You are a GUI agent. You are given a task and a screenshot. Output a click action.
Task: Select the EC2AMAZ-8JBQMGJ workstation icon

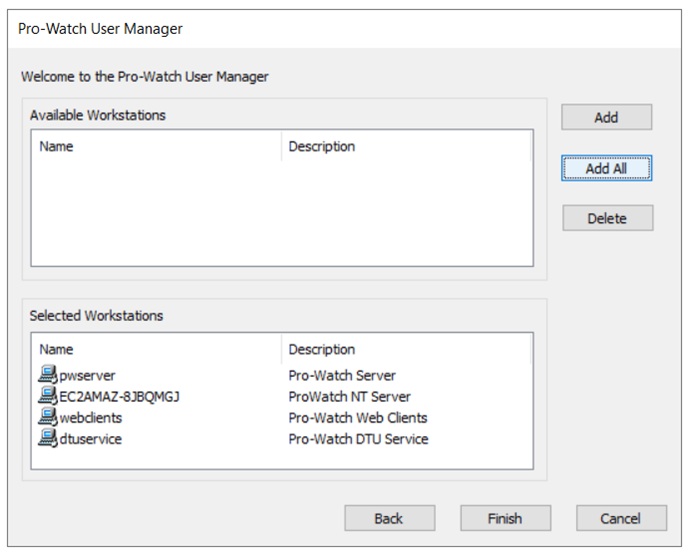click(48, 395)
